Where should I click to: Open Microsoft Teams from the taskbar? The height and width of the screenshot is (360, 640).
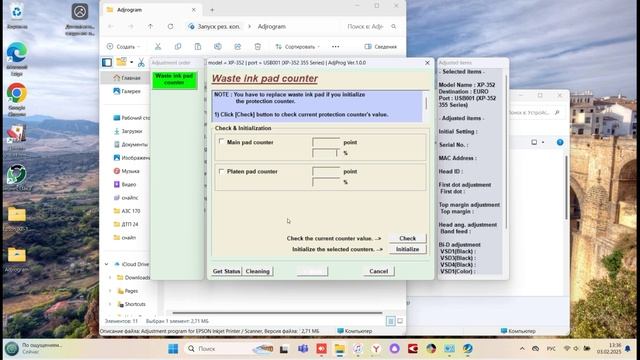303,349
